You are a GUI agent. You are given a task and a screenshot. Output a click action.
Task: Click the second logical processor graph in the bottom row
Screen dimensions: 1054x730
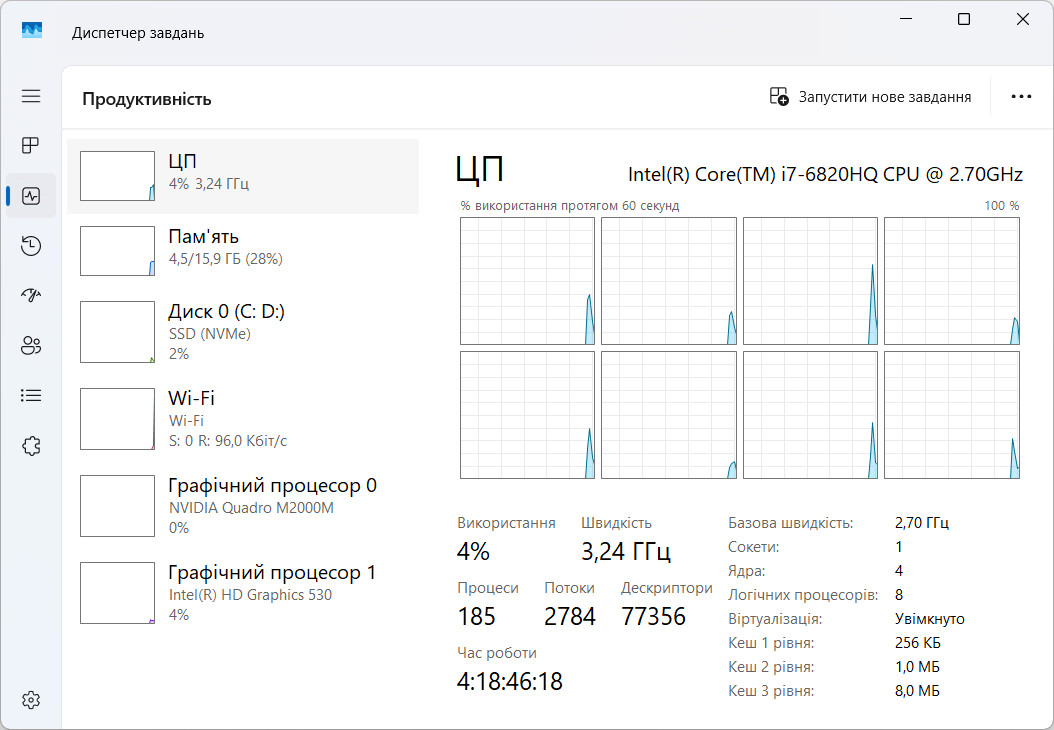[669, 415]
